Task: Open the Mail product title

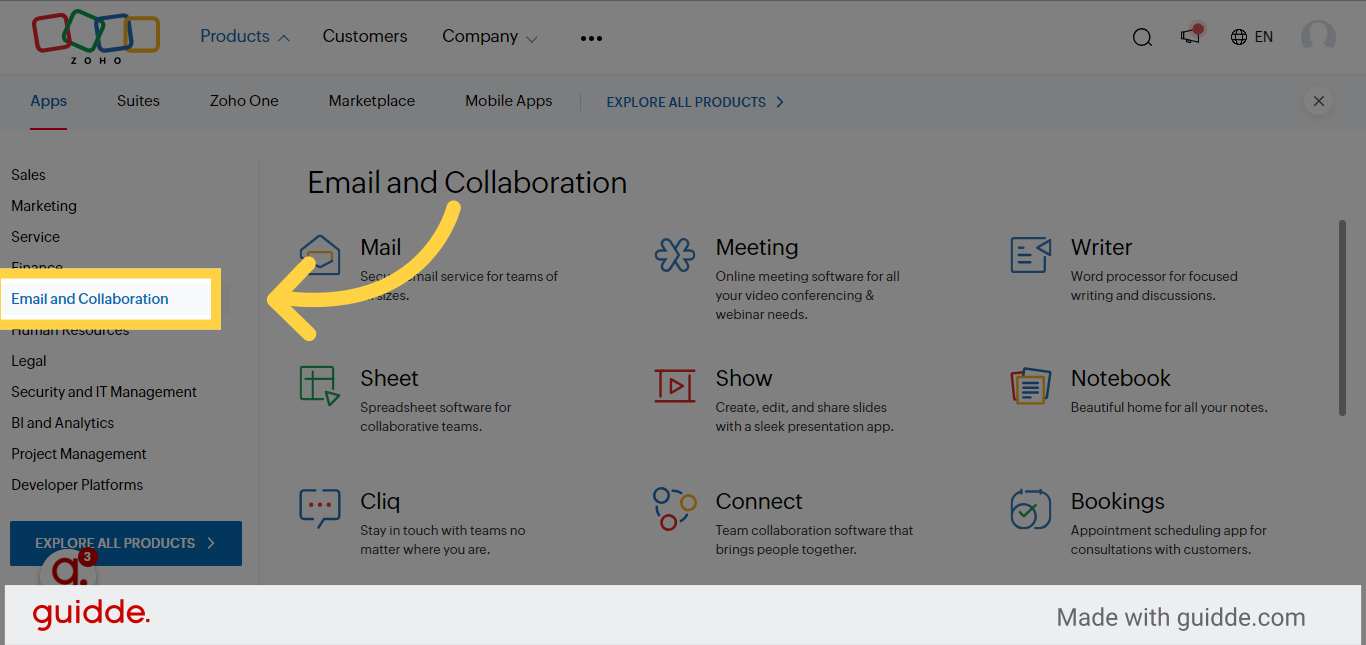Action: click(x=381, y=247)
